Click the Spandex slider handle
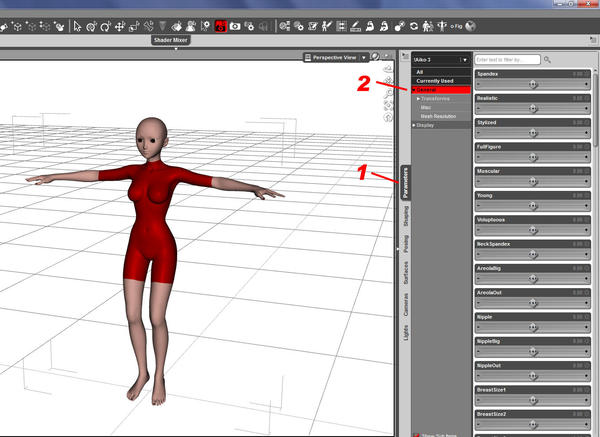This screenshot has width=600, height=437. [533, 84]
